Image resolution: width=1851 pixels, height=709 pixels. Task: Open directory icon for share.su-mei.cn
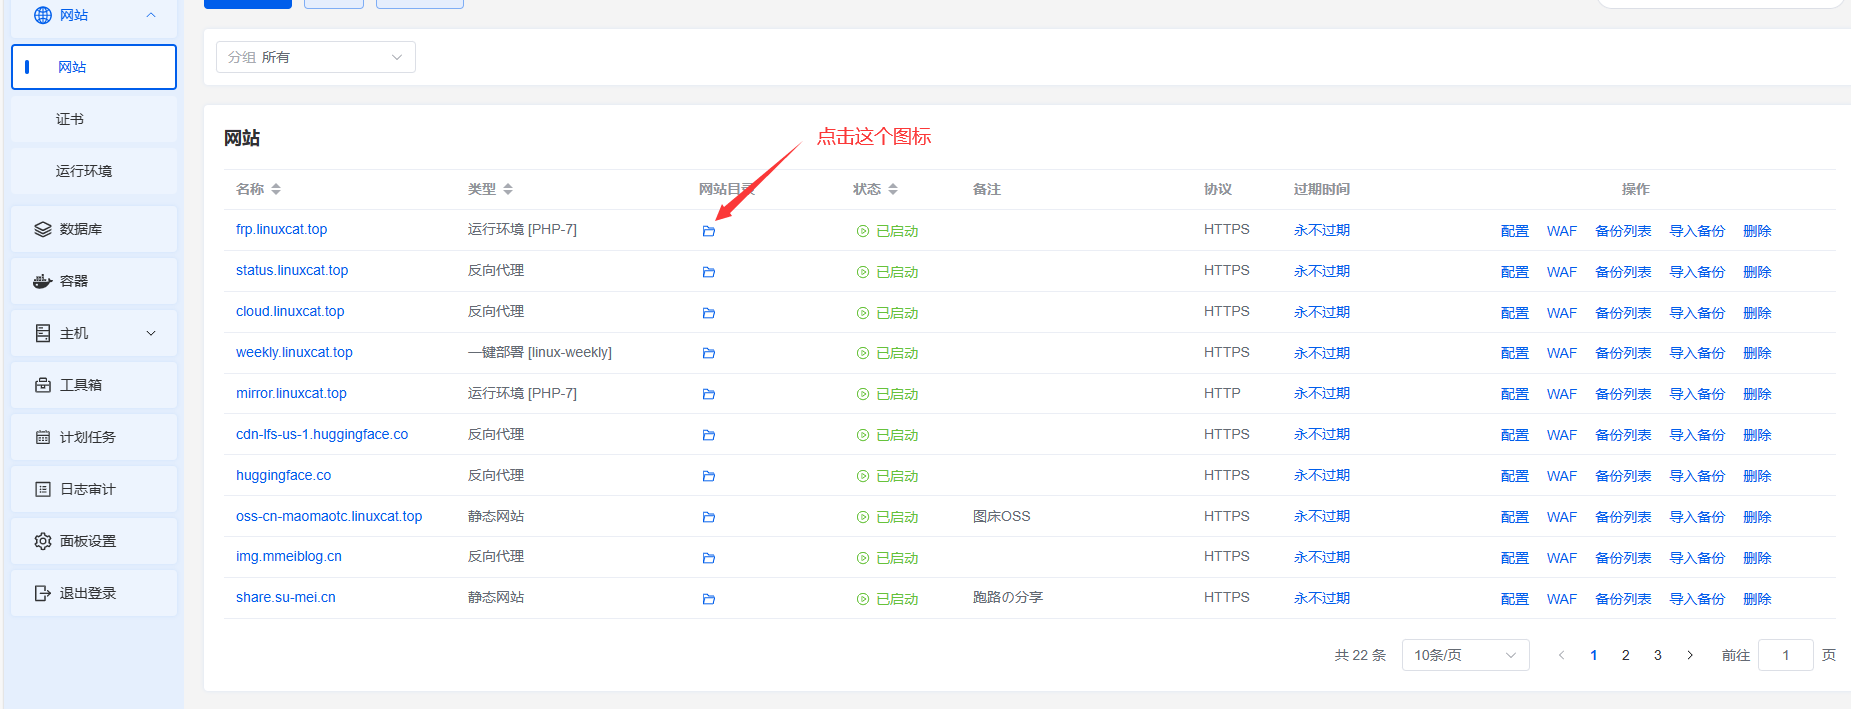(x=709, y=599)
